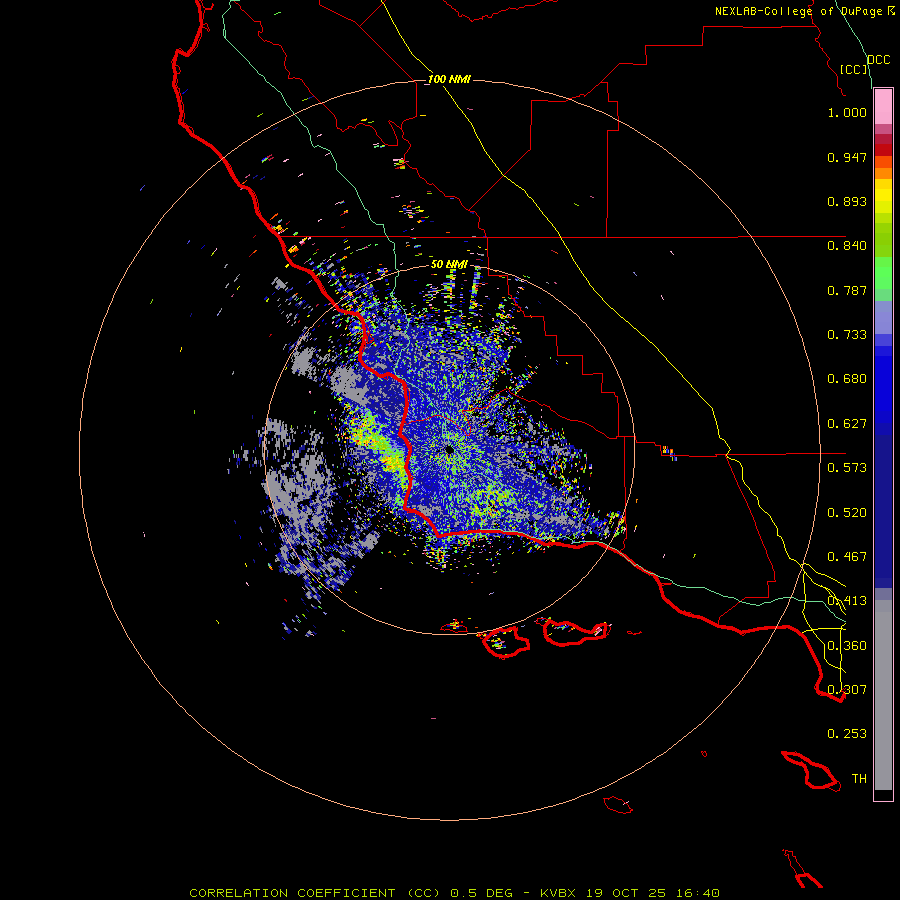Image resolution: width=900 pixels, height=900 pixels.
Task: Pick the red band on the color scale
Action: (883, 150)
